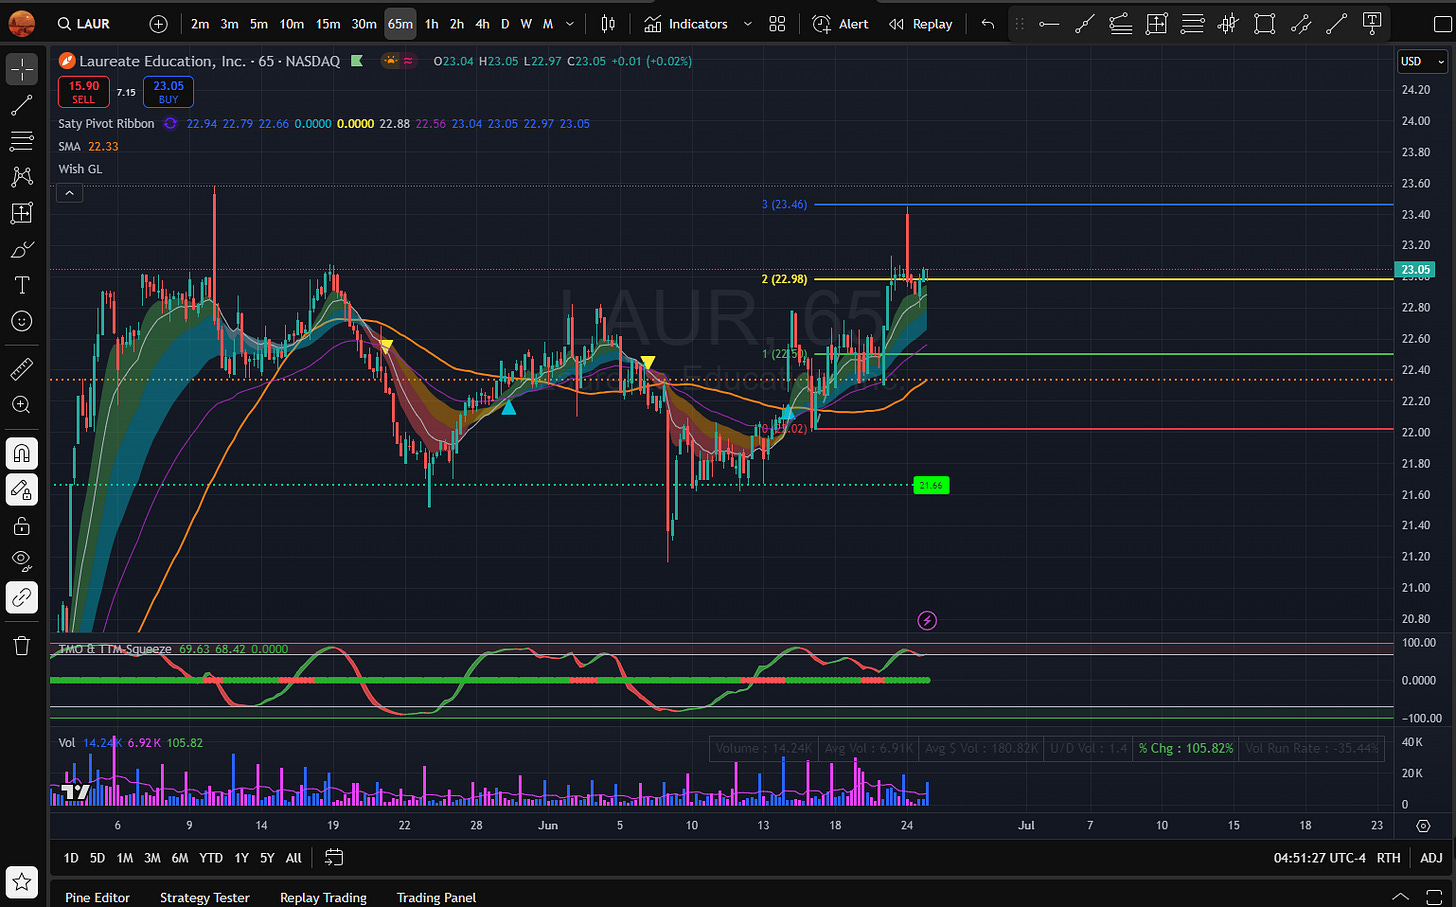The height and width of the screenshot is (907, 1456).
Task: Select rectangle tool in favorites toolbar
Action: [1265, 24]
